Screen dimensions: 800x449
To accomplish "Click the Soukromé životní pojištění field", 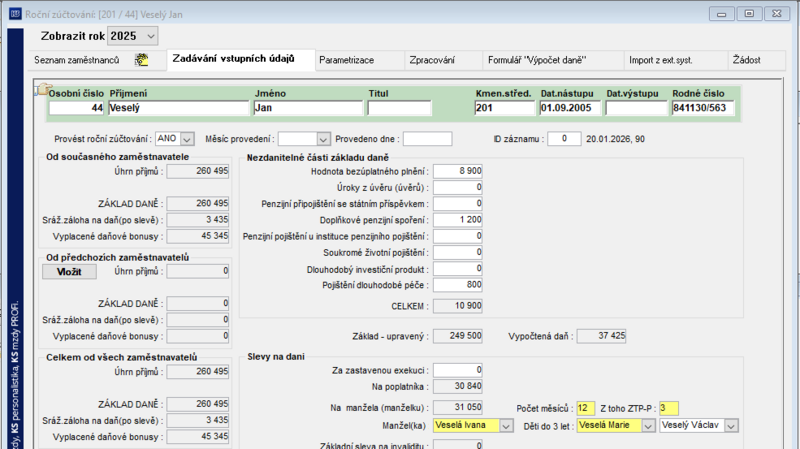I will click(458, 253).
